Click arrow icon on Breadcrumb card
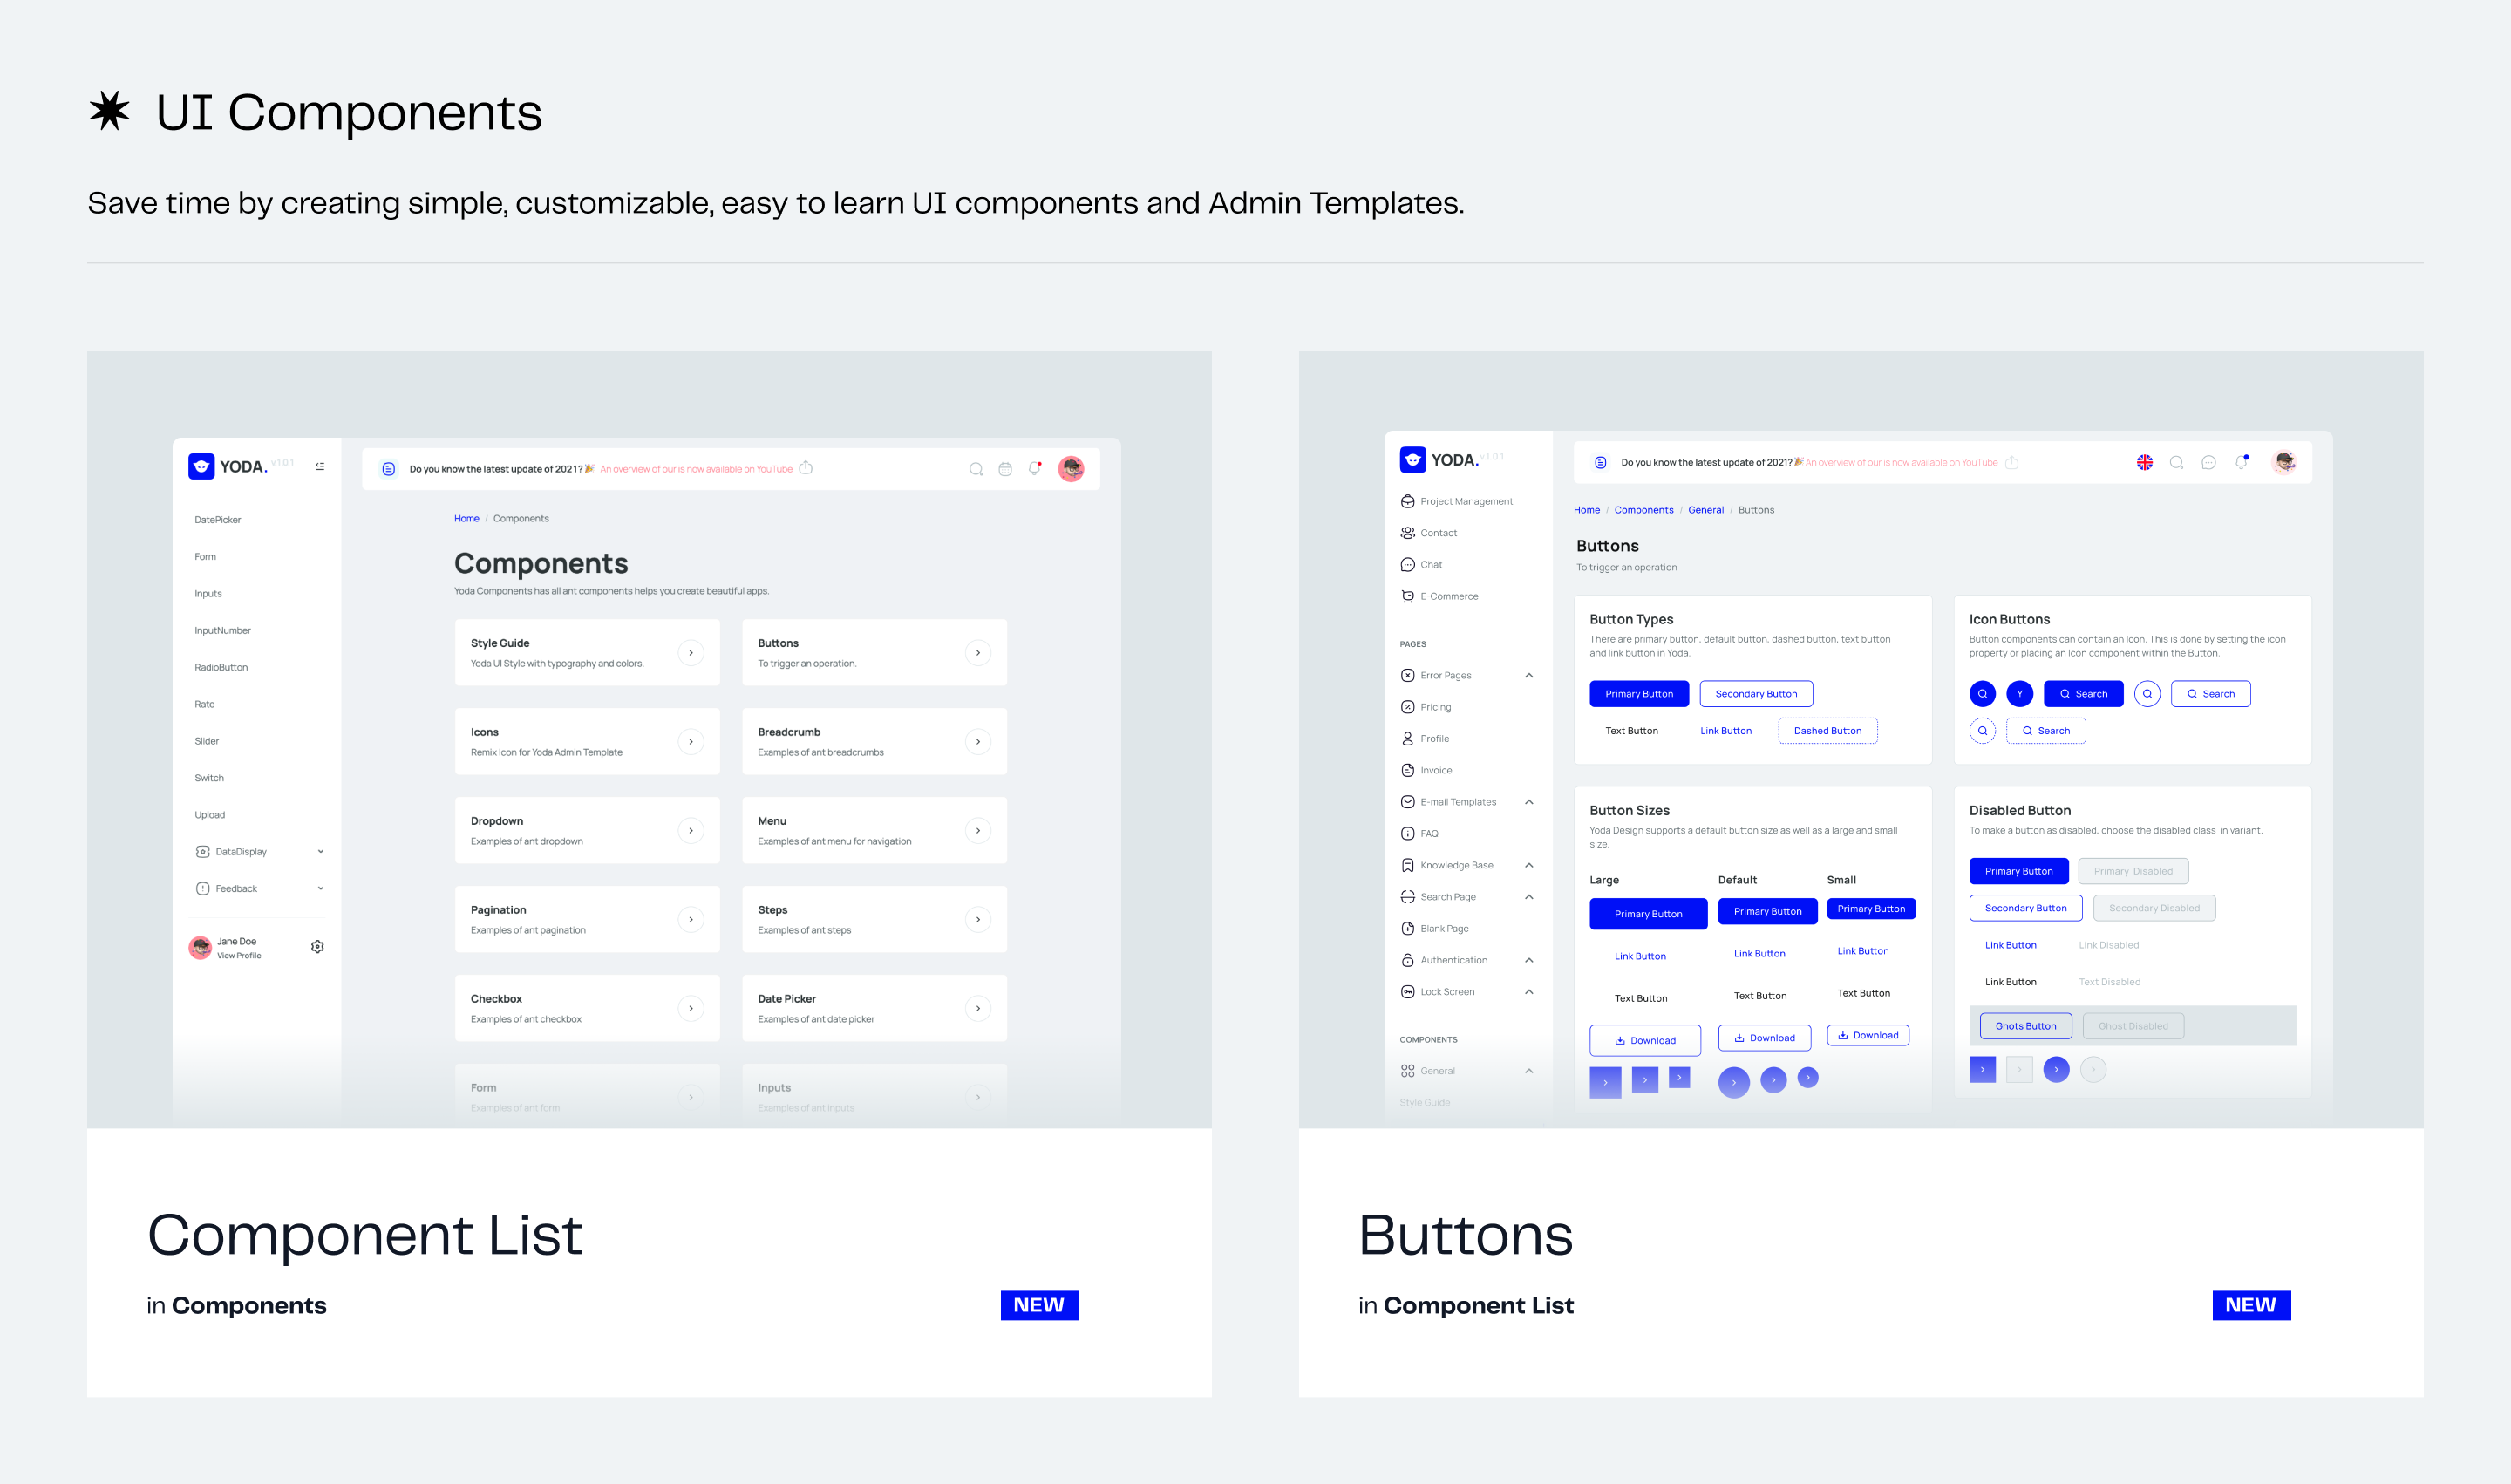The height and width of the screenshot is (1484, 2511). (x=977, y=742)
